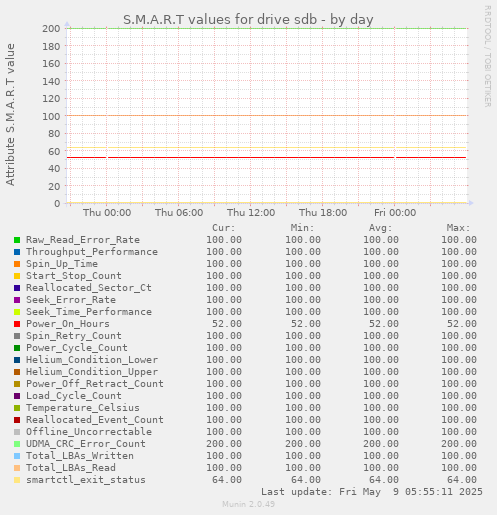Viewport: 497px width, 515px height.
Task: Click the Raw_Read_Error_Rate green legend swatch
Action: pyautogui.click(x=17, y=240)
